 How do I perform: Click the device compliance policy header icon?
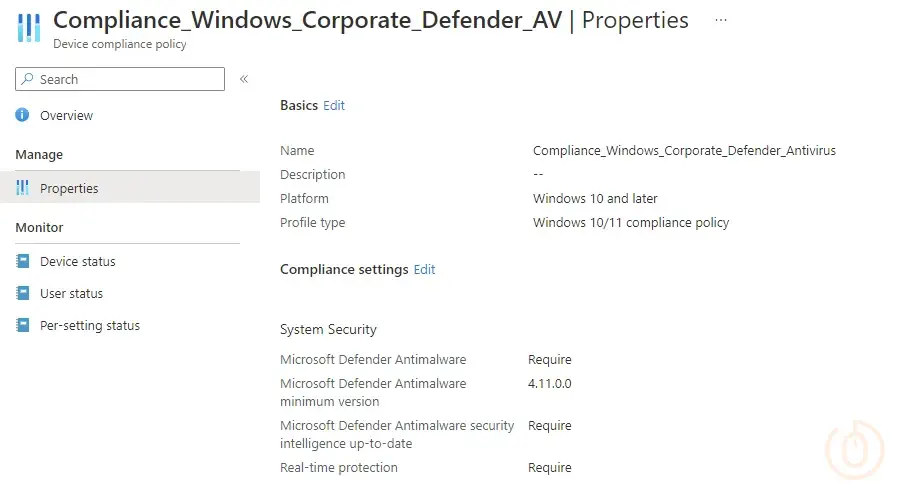pos(29,29)
